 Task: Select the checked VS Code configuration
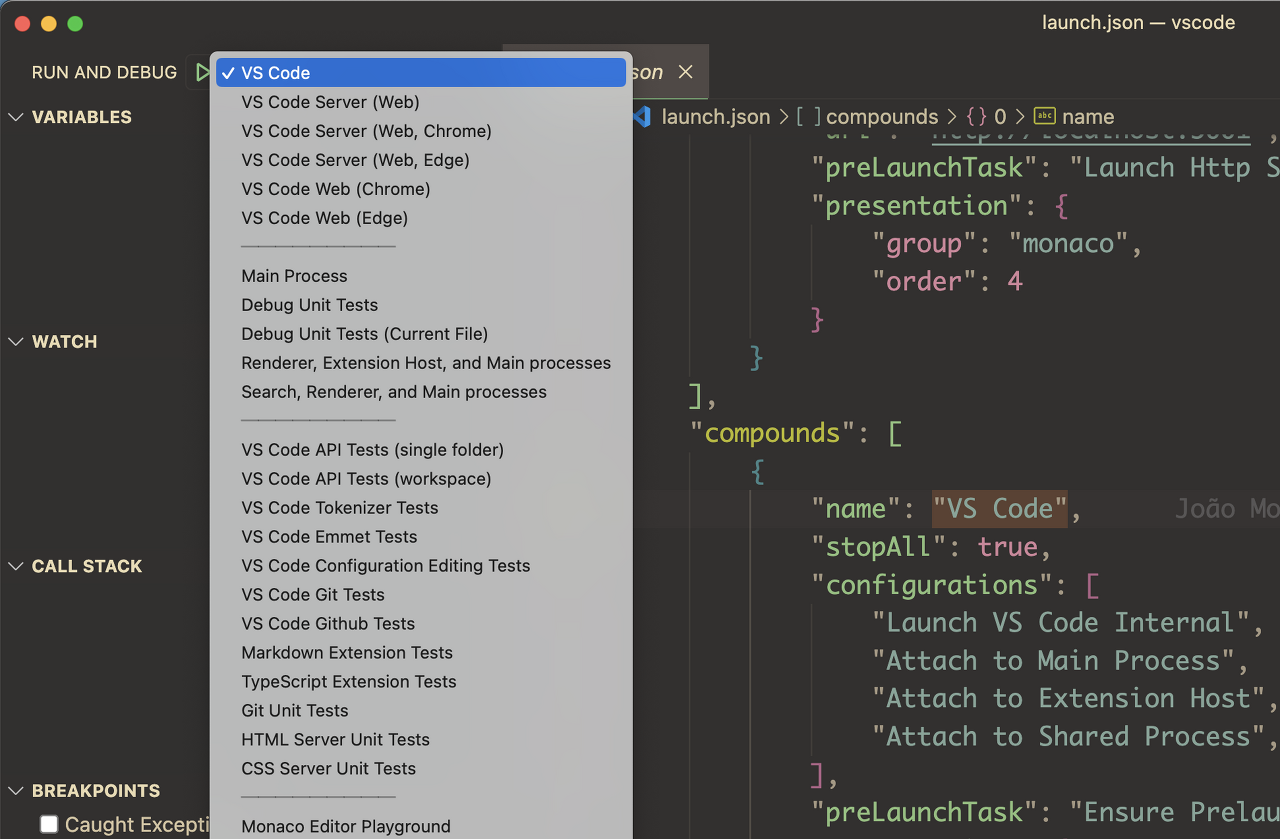click(x=420, y=72)
